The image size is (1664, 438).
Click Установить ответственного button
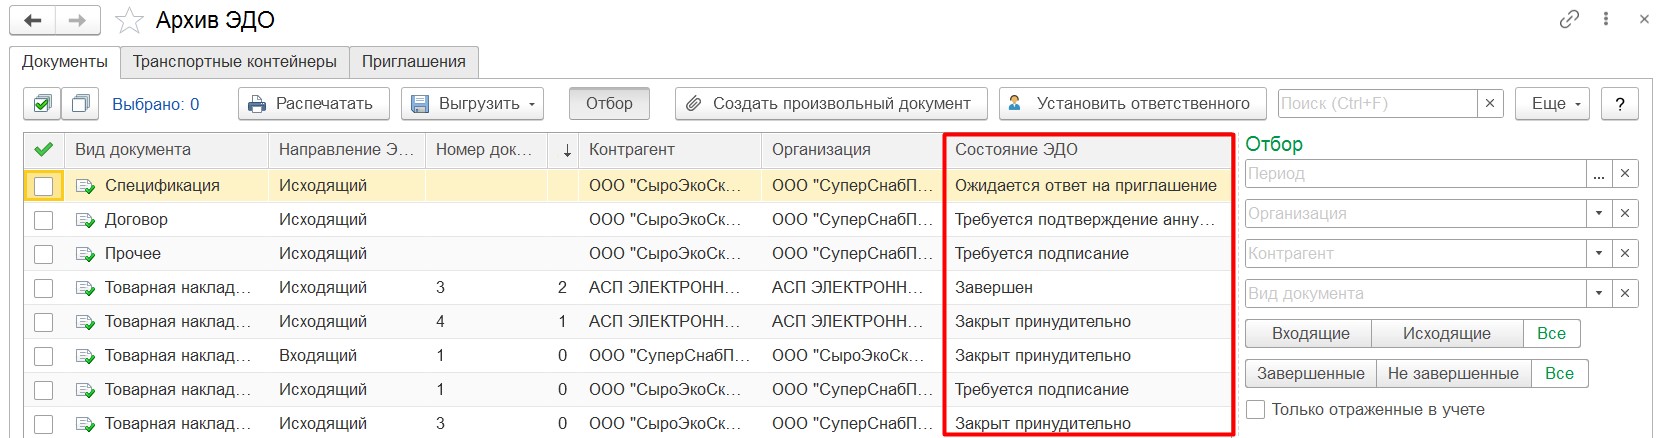(1131, 103)
